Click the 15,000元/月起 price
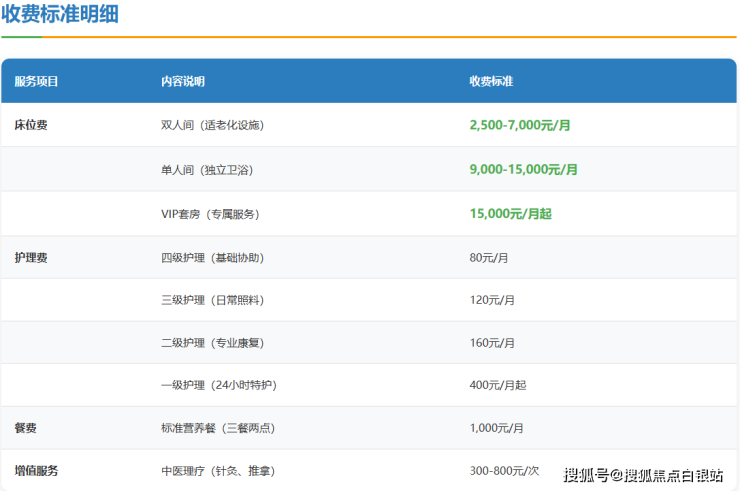Viewport: 740px width, 491px height. [x=508, y=214]
